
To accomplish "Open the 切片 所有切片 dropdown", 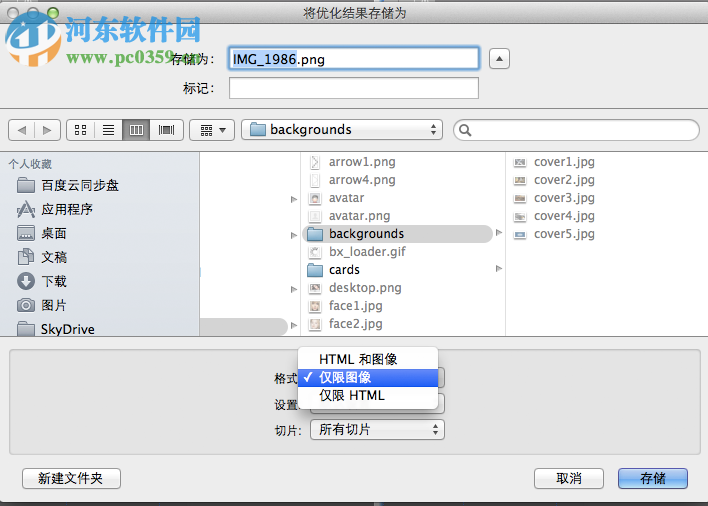I will click(x=377, y=430).
